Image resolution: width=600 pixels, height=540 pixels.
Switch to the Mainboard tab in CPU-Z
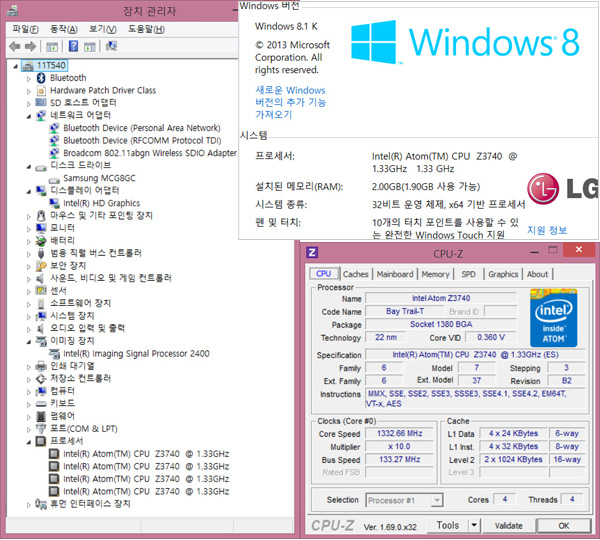click(395, 274)
